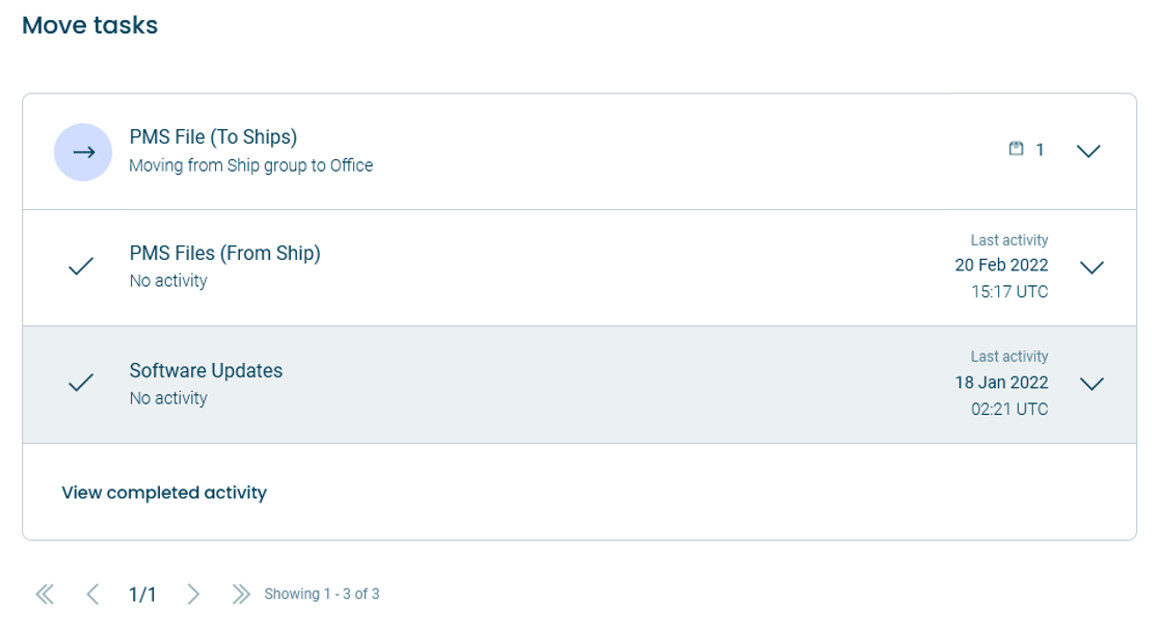The height and width of the screenshot is (622, 1152).
Task: Click the blue arrow icon for PMS File
Action: [83, 152]
